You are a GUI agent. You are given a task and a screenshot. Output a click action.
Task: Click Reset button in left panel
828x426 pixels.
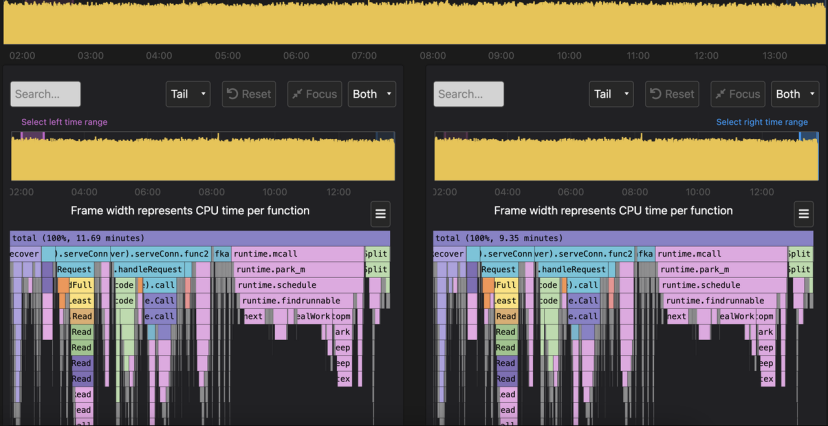[x=249, y=94]
